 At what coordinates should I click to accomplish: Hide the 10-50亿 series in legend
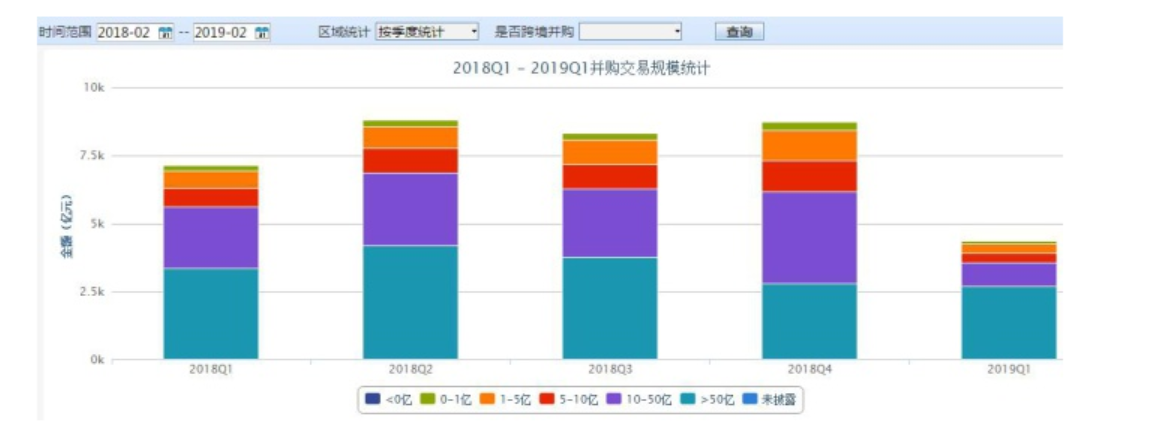click(641, 399)
